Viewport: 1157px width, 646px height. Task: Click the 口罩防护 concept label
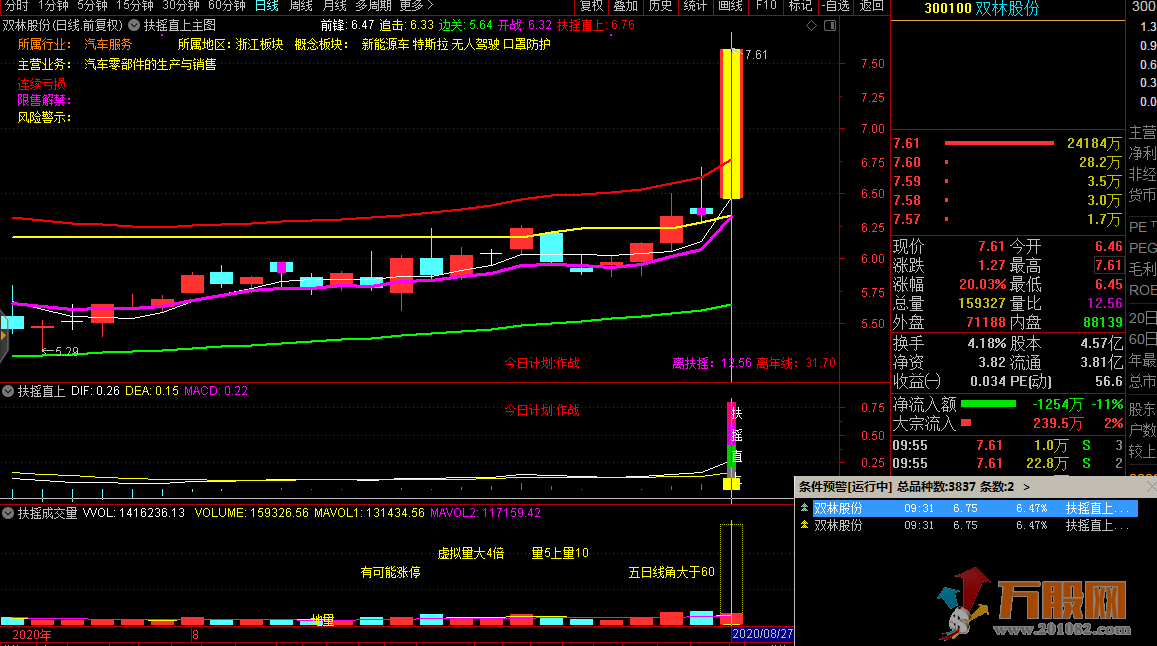527,44
